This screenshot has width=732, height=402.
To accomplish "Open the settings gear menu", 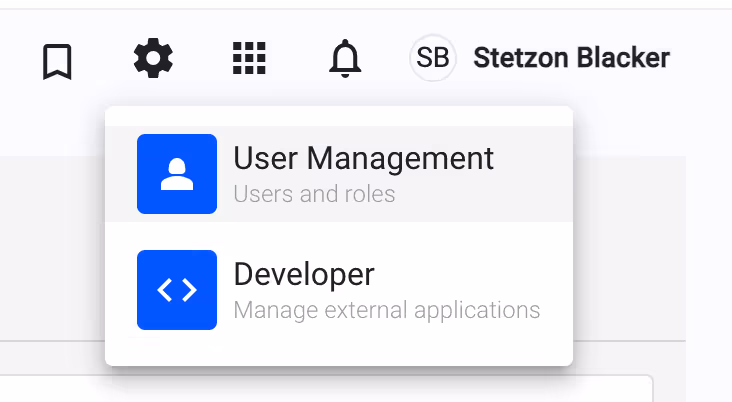I will [153, 60].
